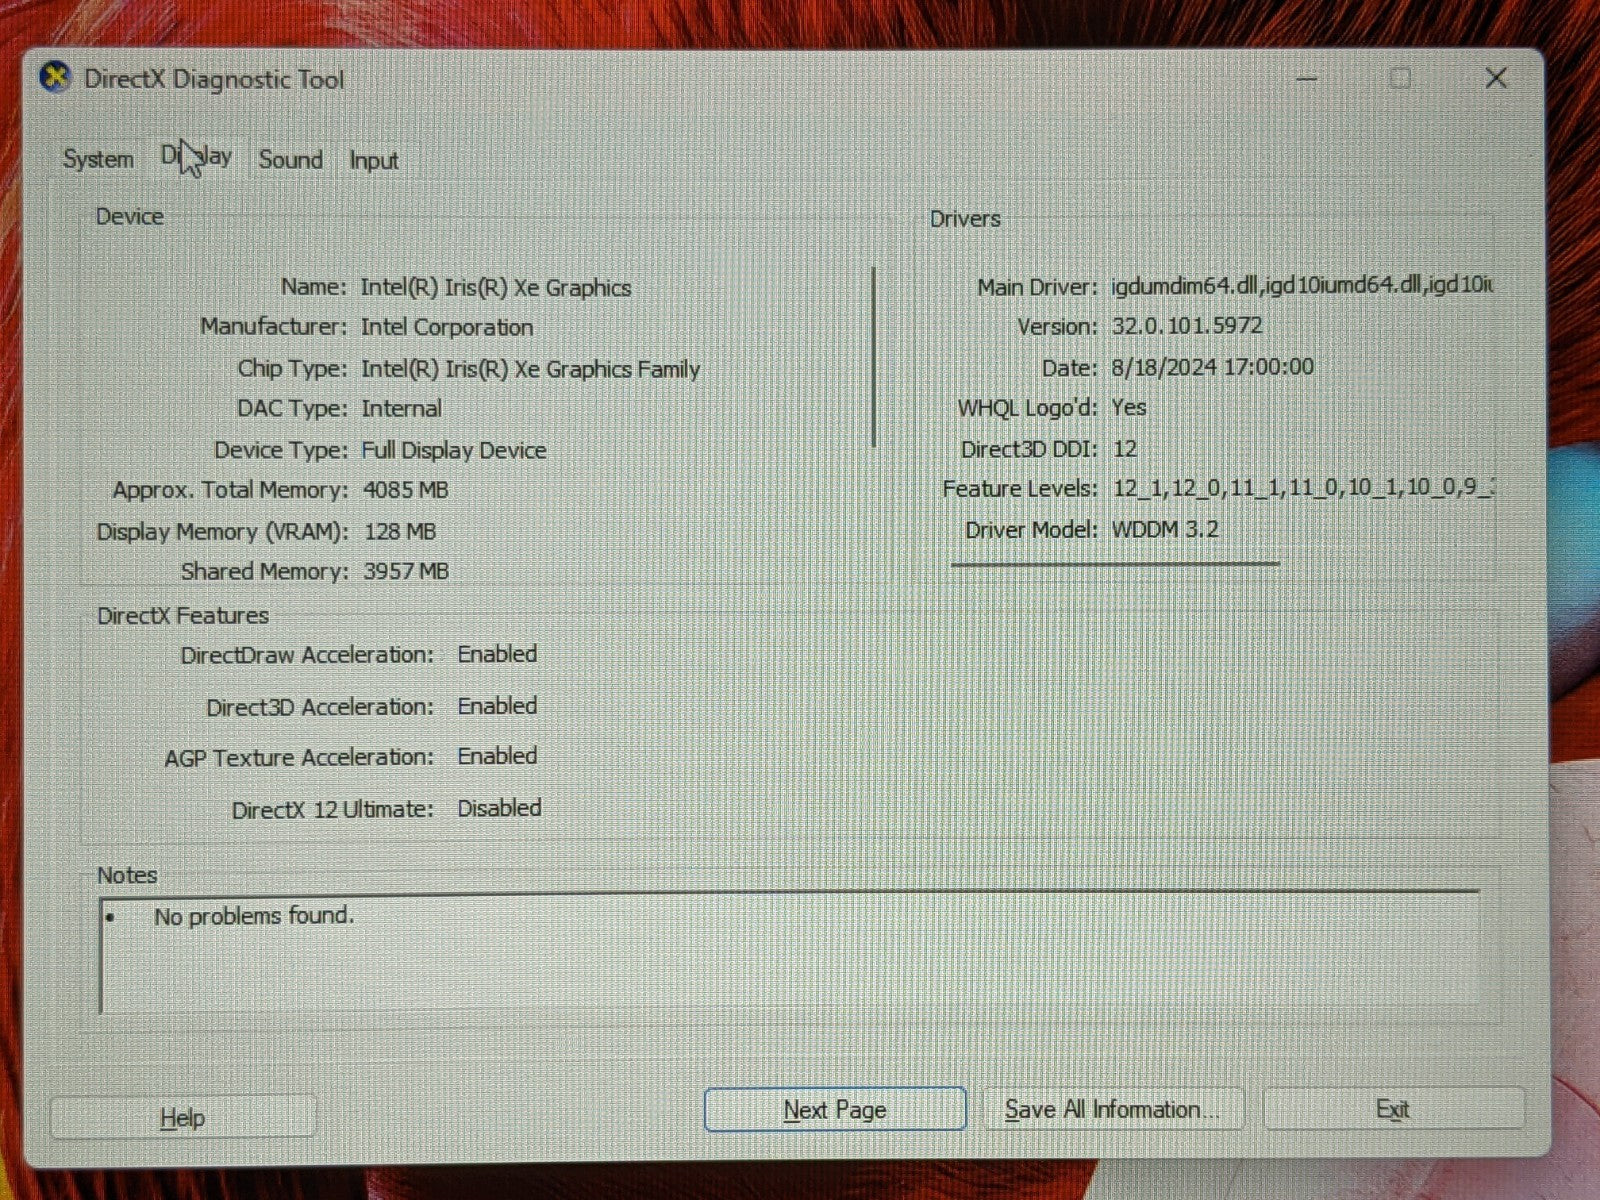Click the driver version 32.0.101.5972 value
This screenshot has width=1600, height=1200.
[1186, 326]
